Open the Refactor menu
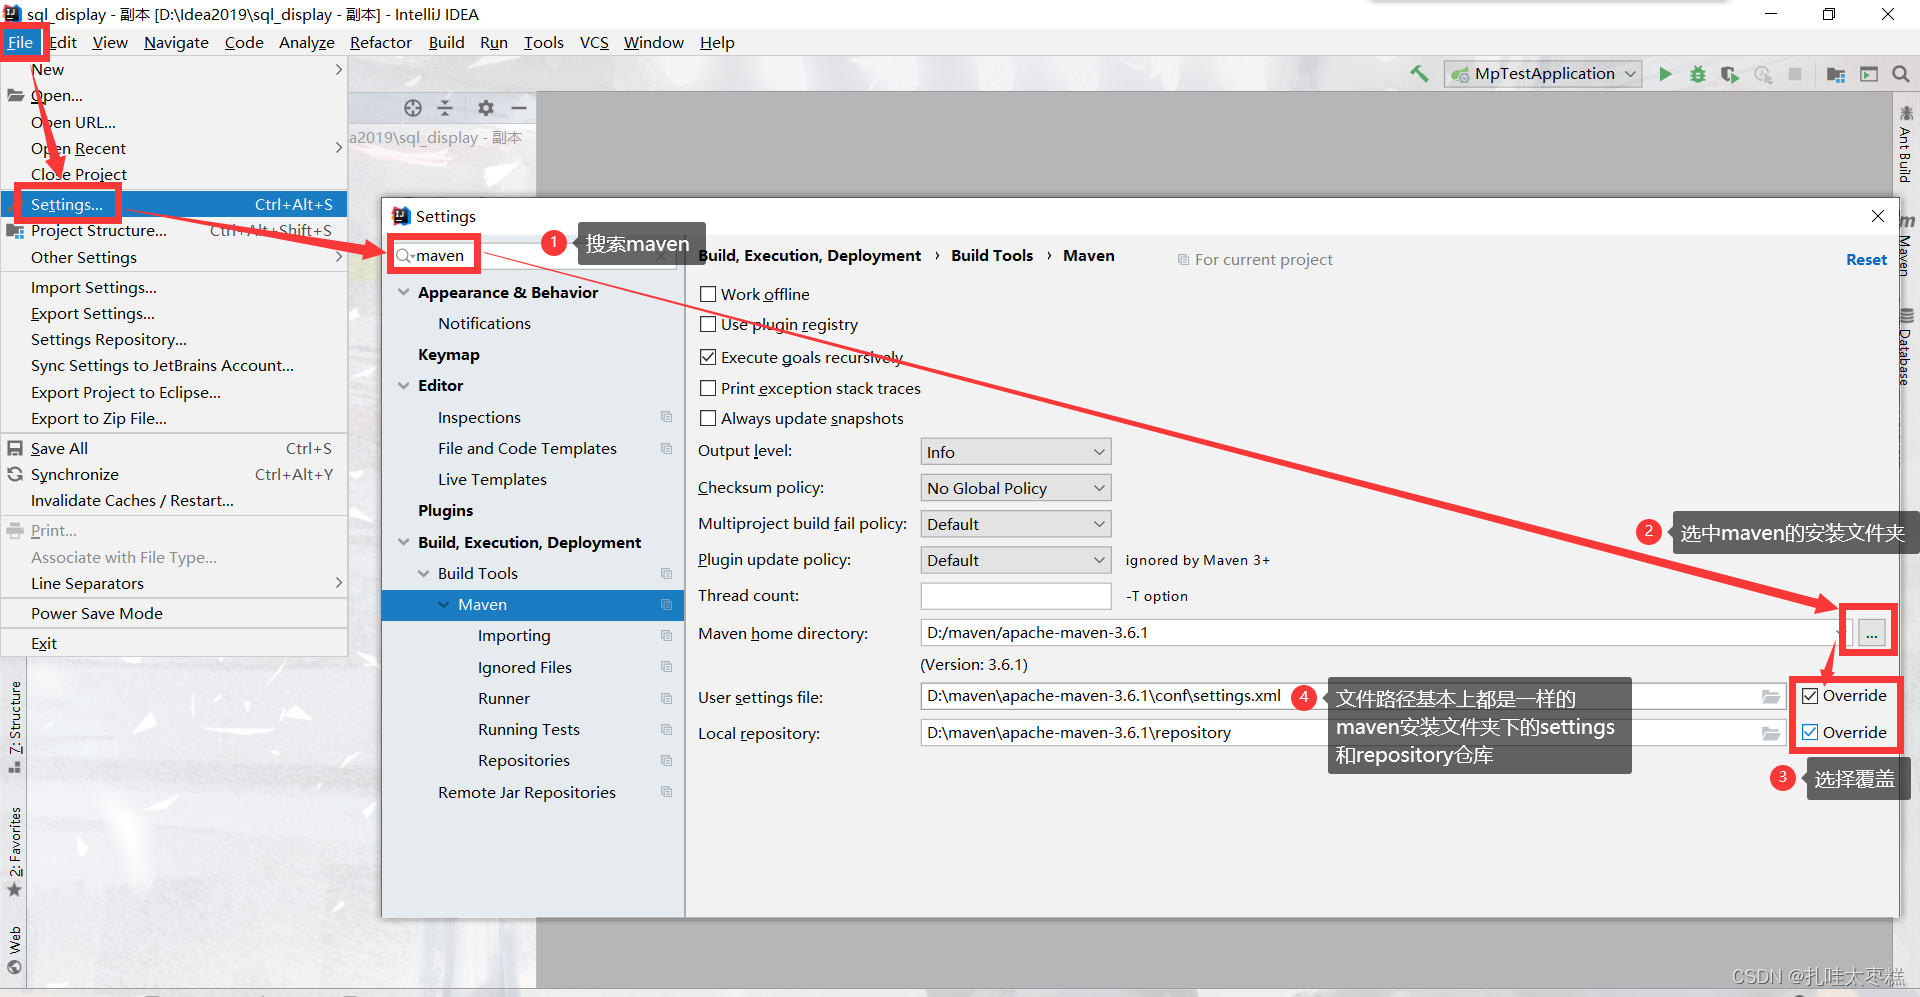The width and height of the screenshot is (1920, 997). pyautogui.click(x=380, y=42)
